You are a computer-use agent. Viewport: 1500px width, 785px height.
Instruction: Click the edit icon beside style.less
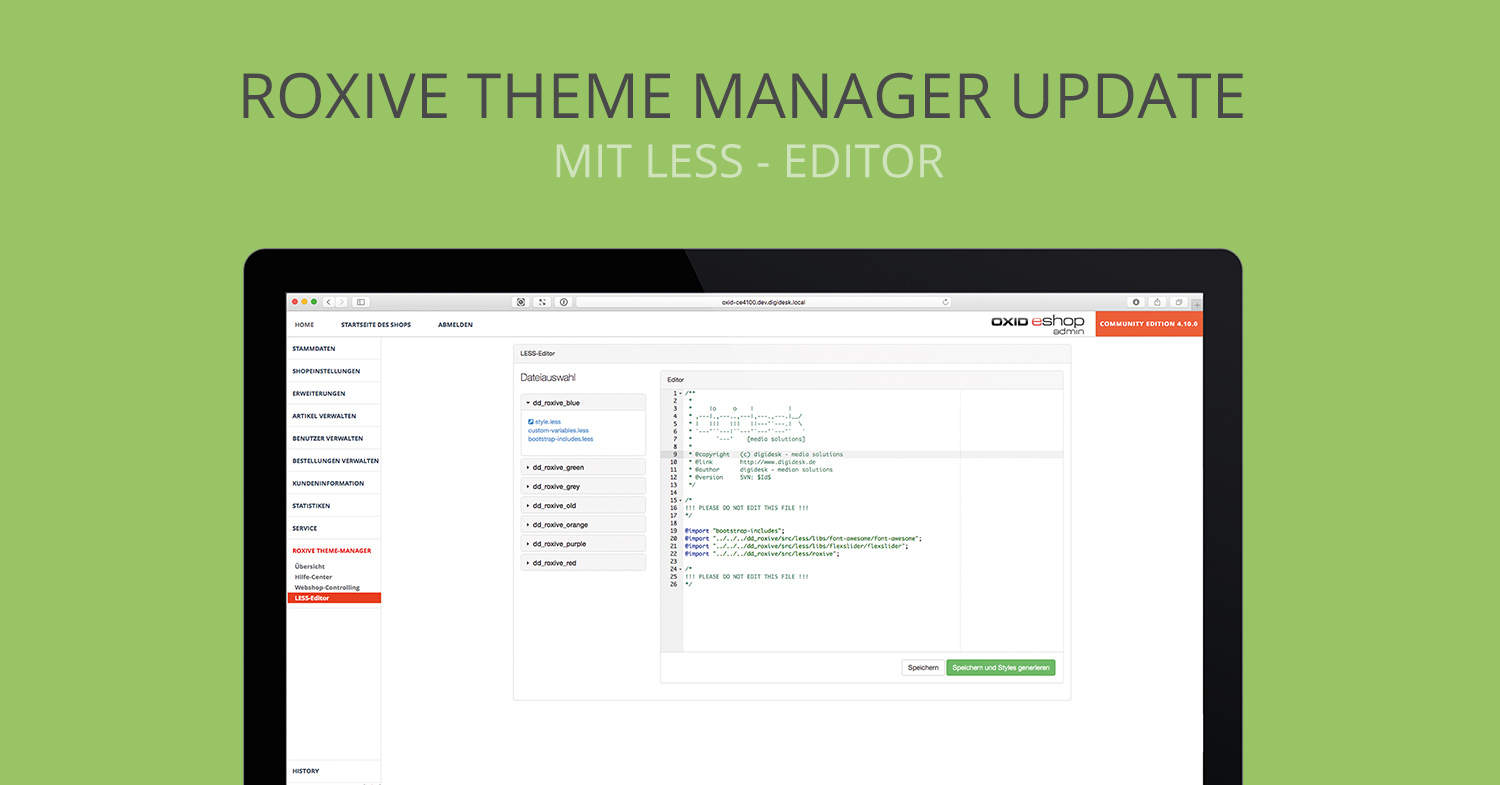[x=531, y=422]
